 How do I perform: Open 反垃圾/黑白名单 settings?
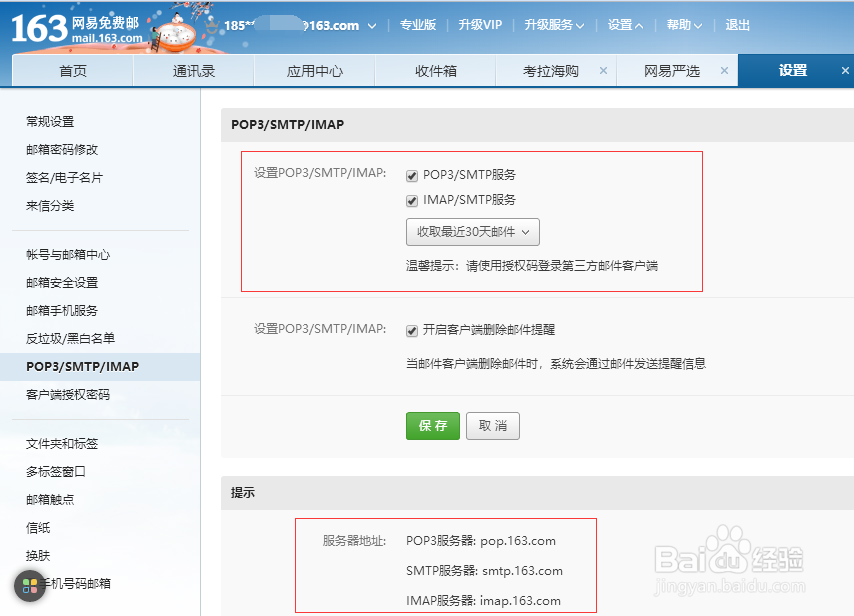[70, 338]
